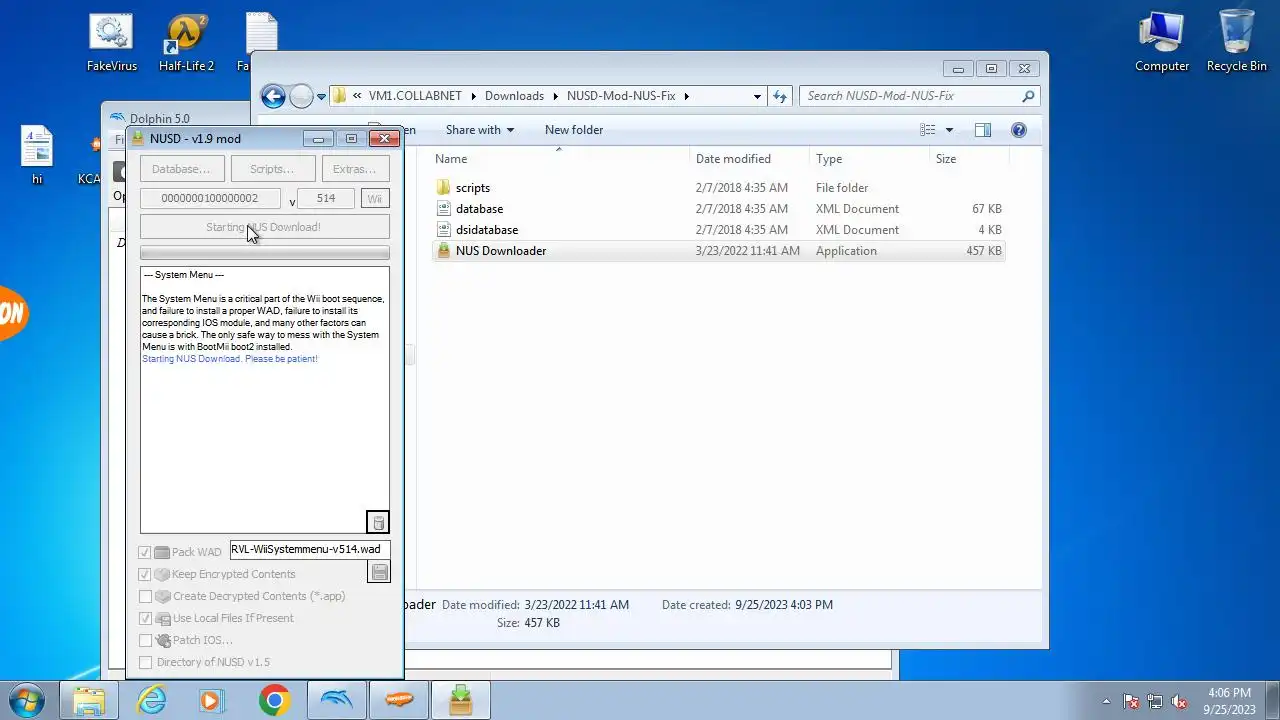Click the save WAD location disk icon
Screen dimensions: 1280x720
point(379,572)
